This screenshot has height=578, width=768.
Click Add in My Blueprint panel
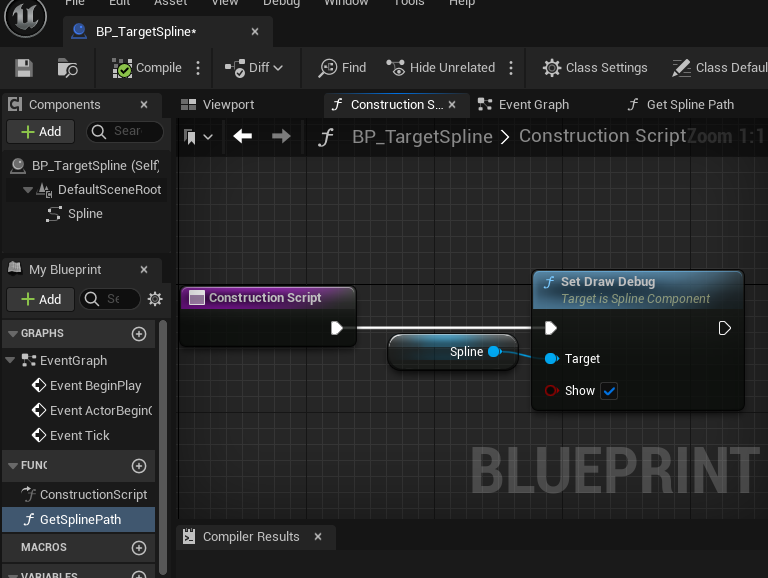click(x=41, y=299)
